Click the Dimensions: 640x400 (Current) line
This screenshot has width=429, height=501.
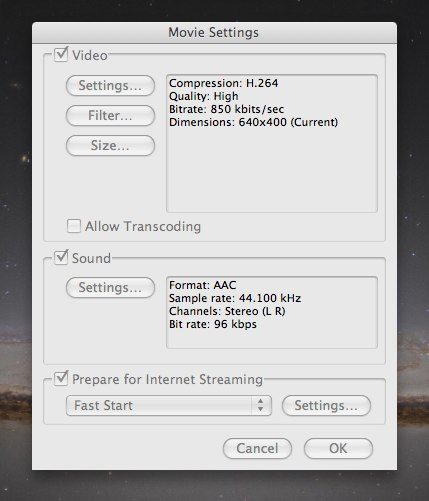(253, 122)
